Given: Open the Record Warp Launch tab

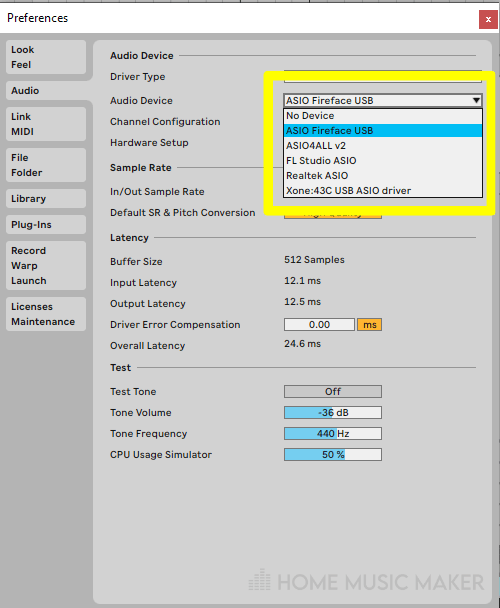Looking at the screenshot, I should (46, 266).
